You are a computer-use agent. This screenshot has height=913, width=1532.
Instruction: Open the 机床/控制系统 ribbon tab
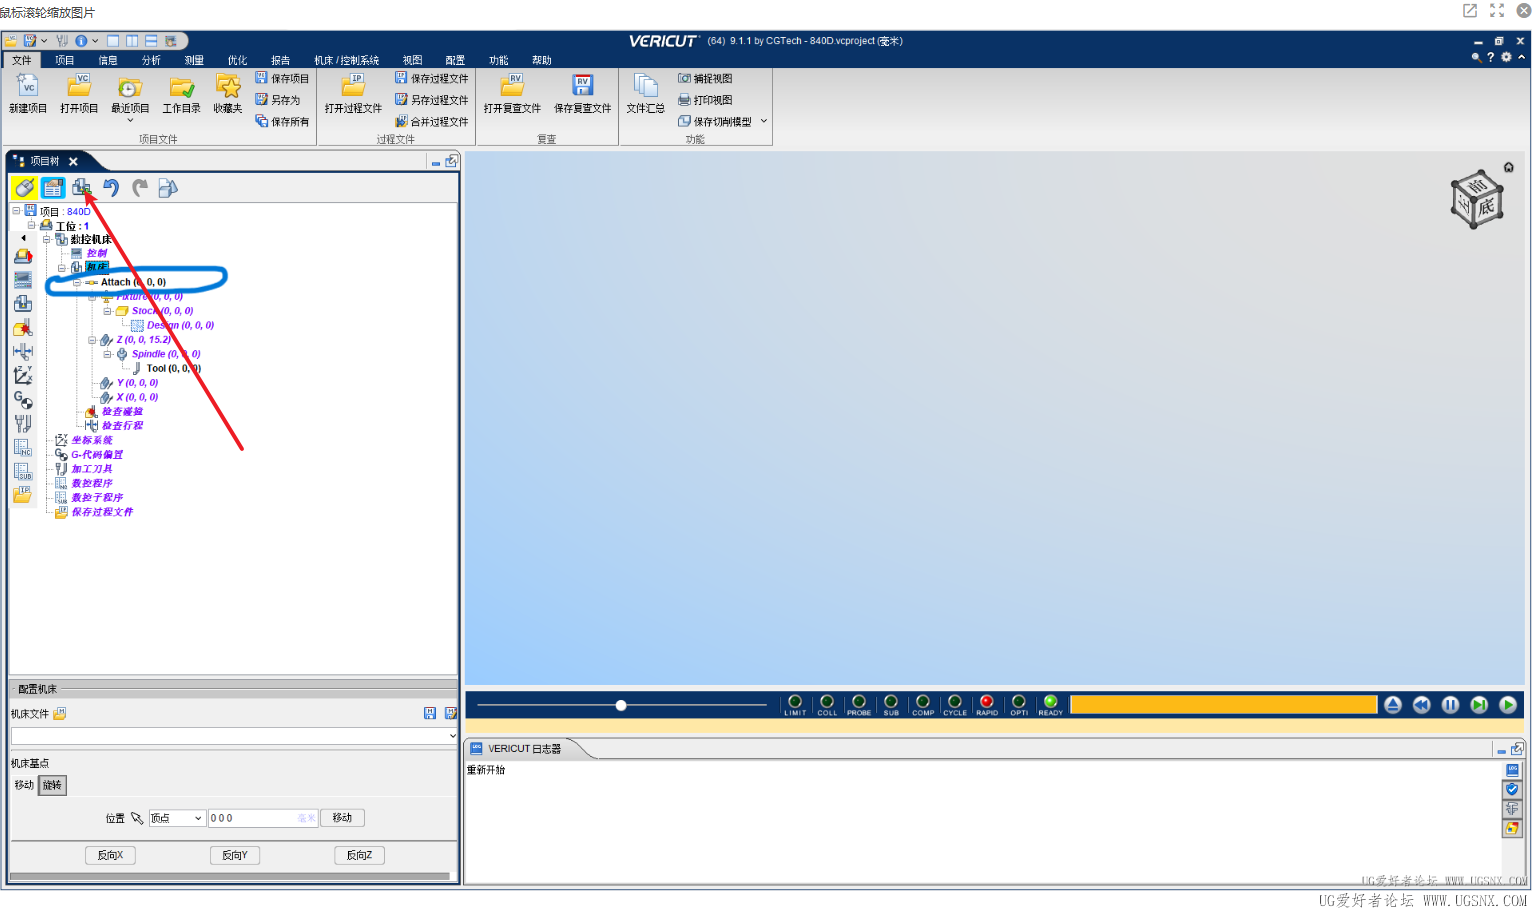(x=346, y=60)
